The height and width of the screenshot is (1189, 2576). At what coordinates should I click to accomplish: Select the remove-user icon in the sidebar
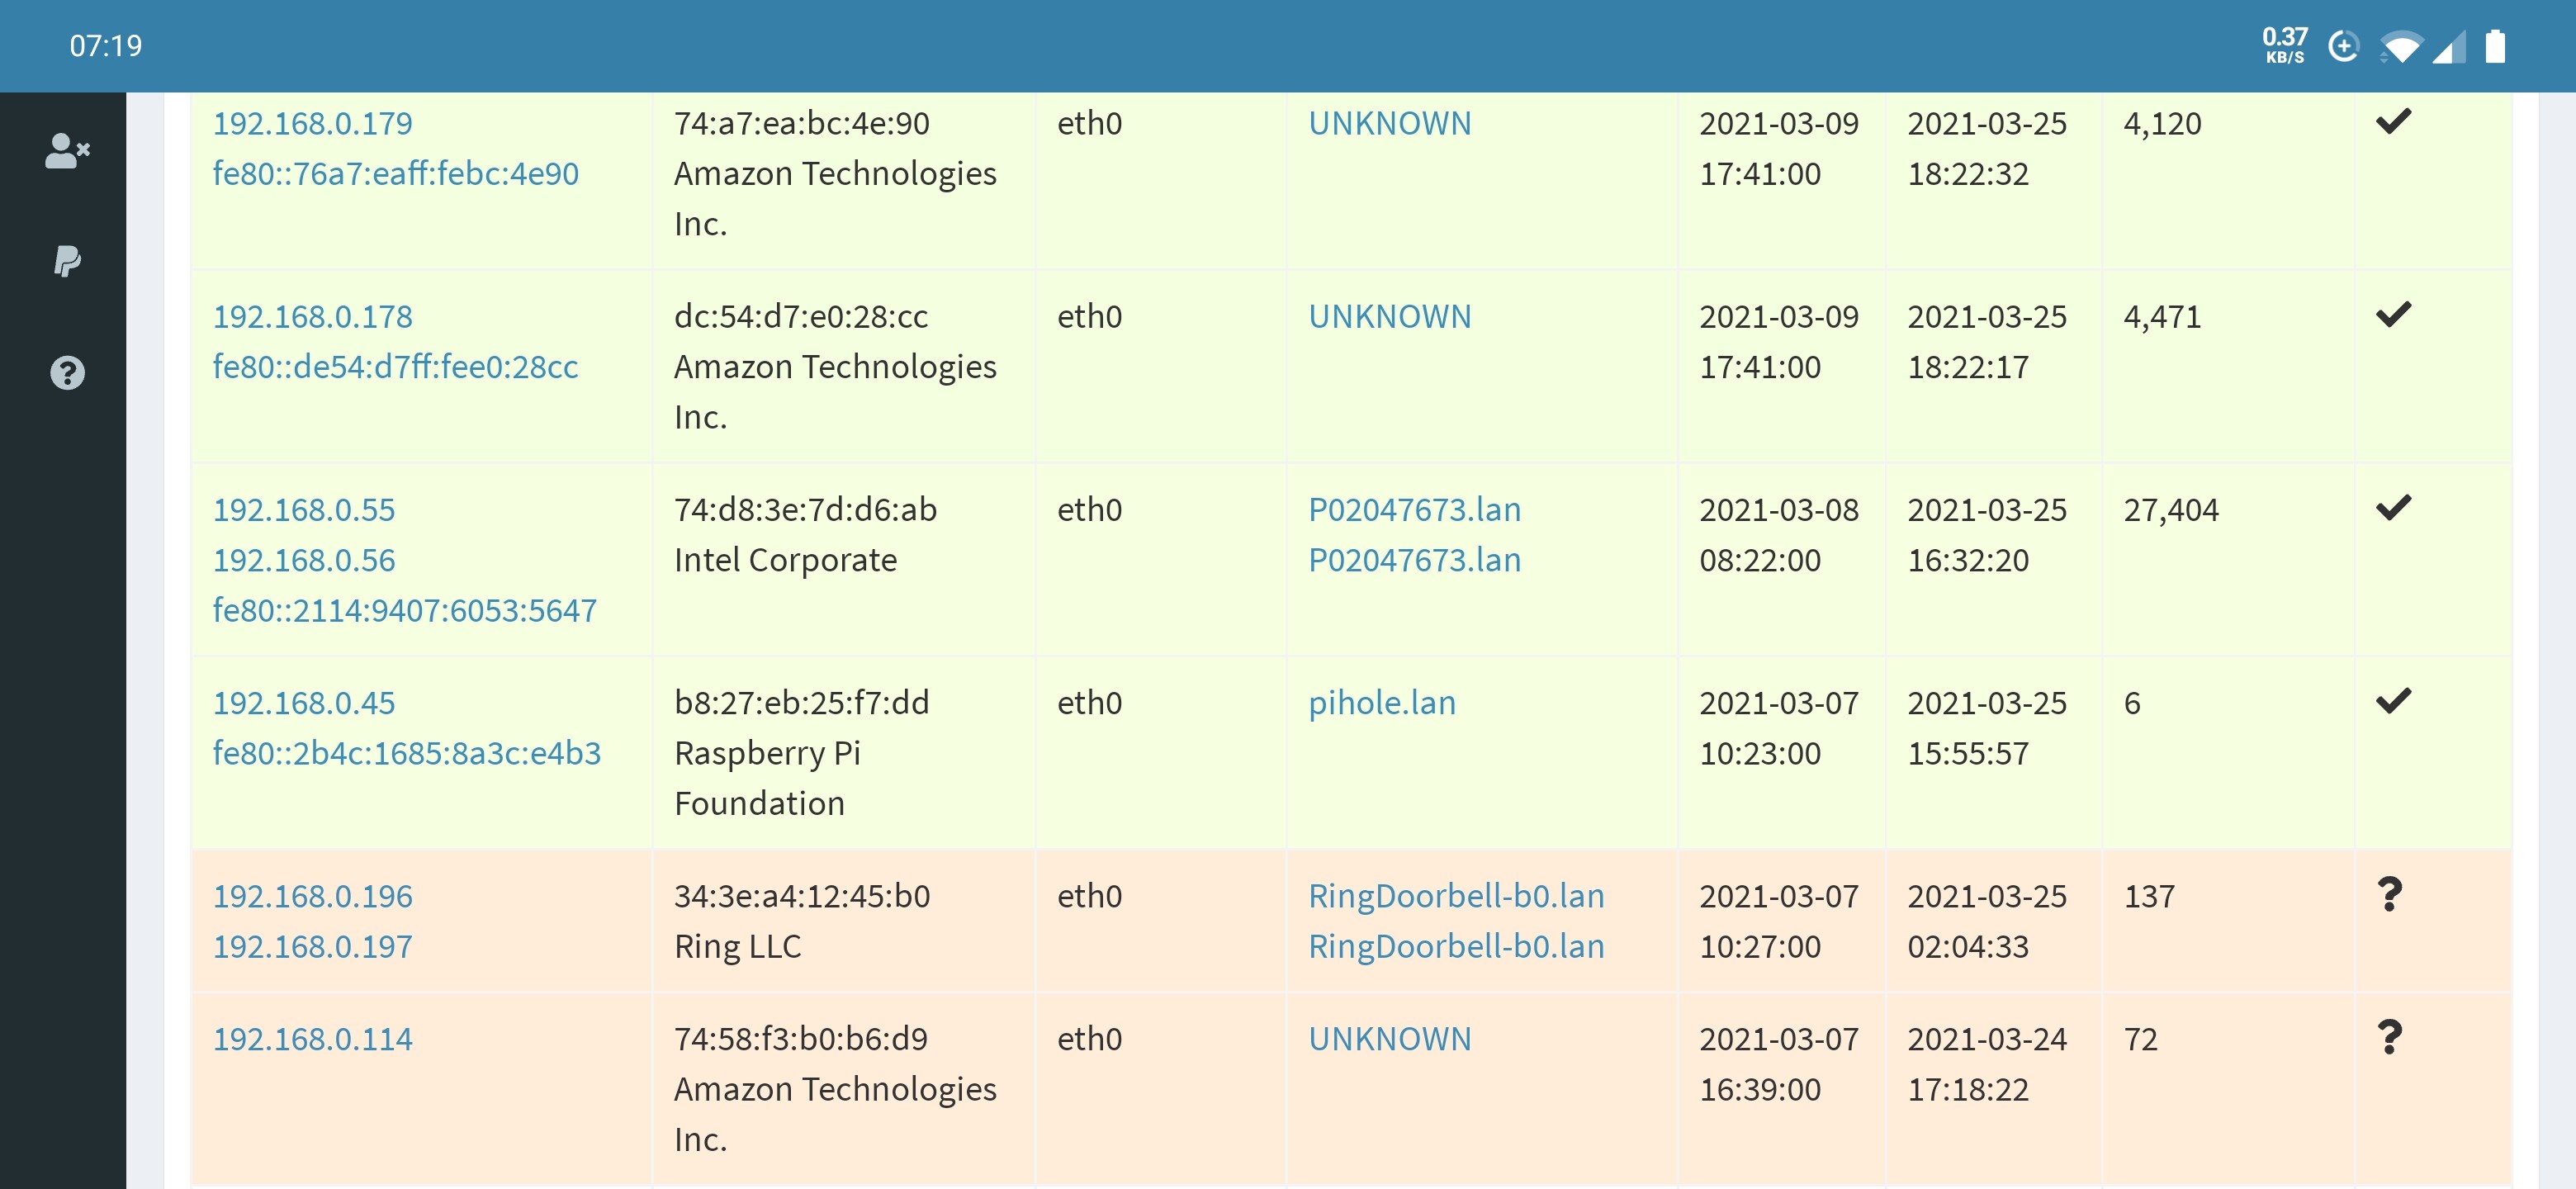point(66,151)
